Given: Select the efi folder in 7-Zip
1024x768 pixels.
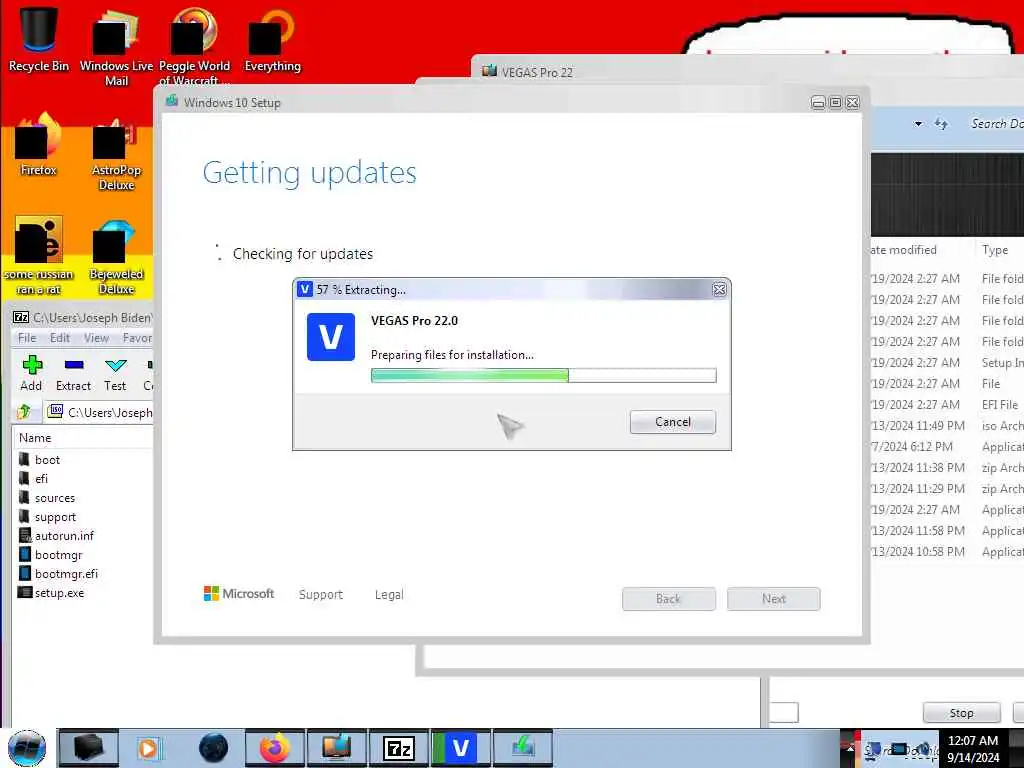Looking at the screenshot, I should pos(41,479).
